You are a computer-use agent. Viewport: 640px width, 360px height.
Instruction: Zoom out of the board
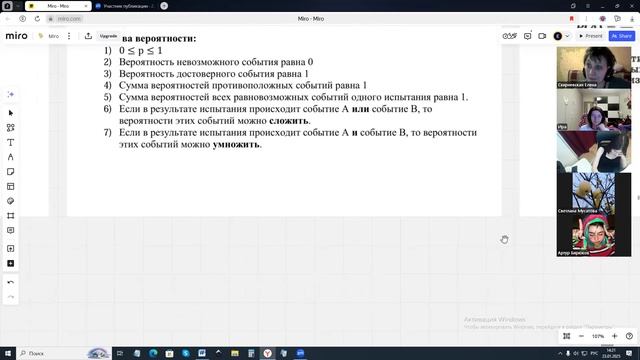tap(581, 336)
